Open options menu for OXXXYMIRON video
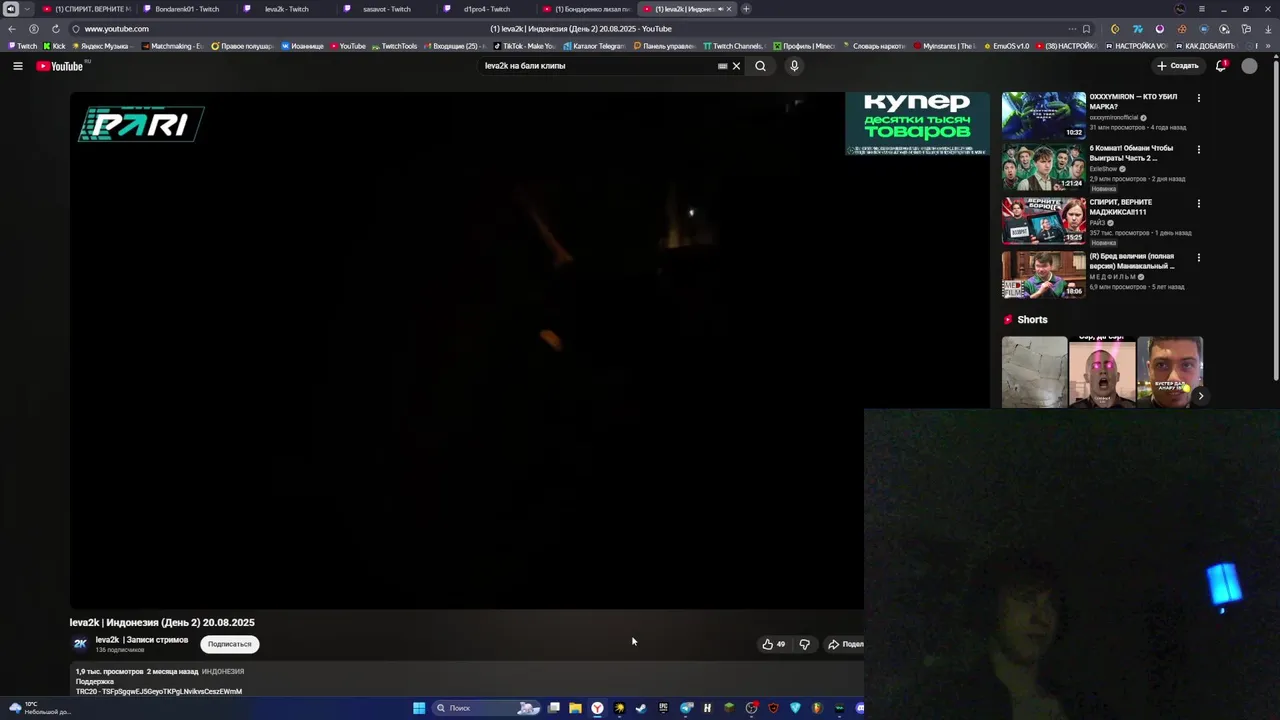The width and height of the screenshot is (1280, 720). tap(1199, 98)
